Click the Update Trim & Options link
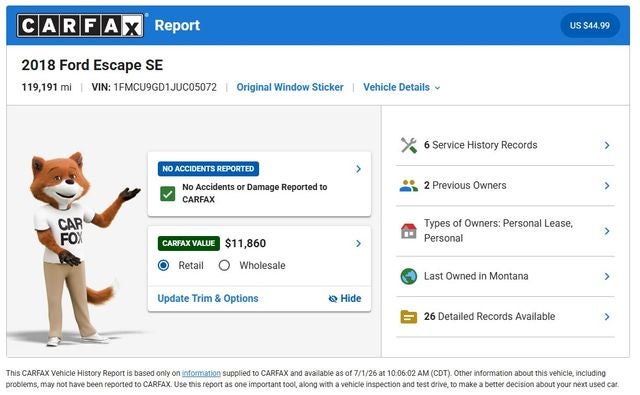 pos(208,299)
